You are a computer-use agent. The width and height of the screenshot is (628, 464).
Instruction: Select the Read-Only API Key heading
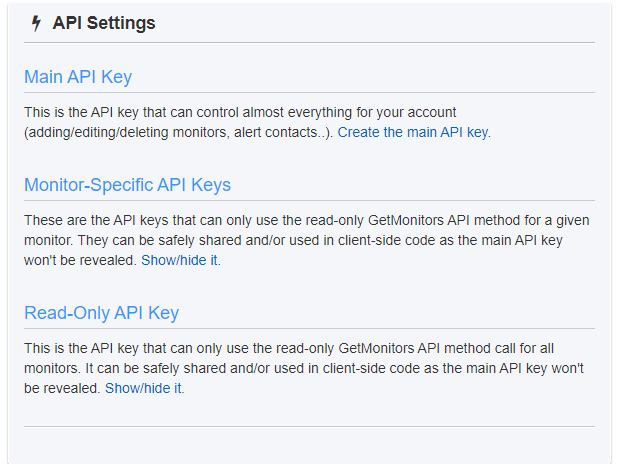point(101,313)
